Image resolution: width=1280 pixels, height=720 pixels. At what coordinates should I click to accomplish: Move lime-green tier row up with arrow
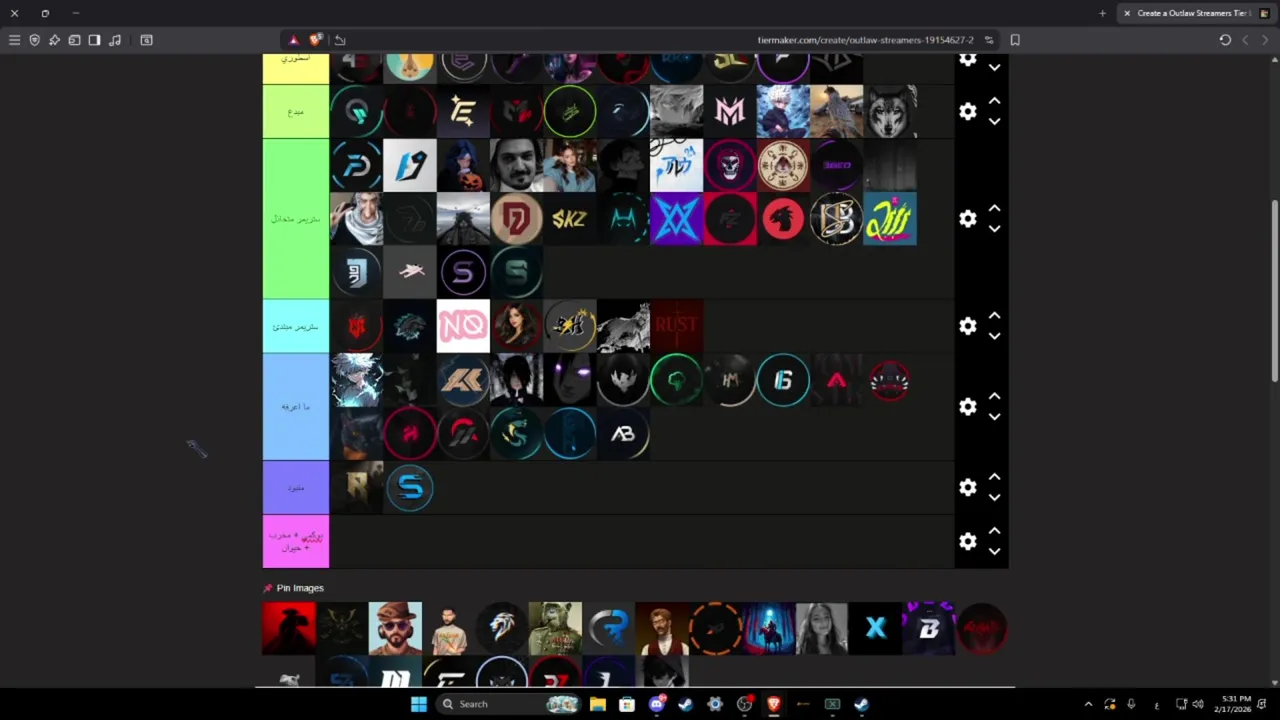point(994,101)
